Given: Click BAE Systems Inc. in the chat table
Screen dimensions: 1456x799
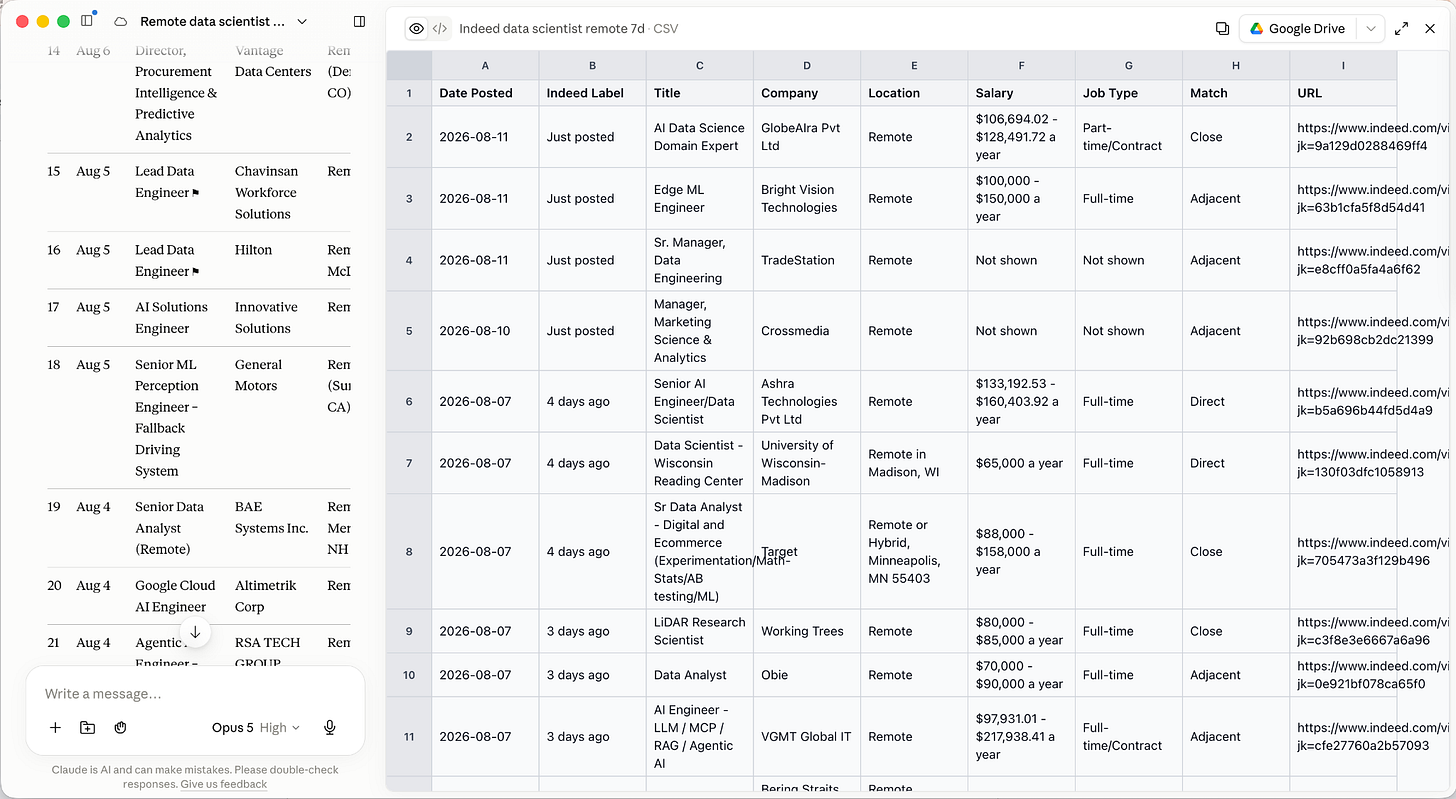Looking at the screenshot, I should pyautogui.click(x=271, y=517).
